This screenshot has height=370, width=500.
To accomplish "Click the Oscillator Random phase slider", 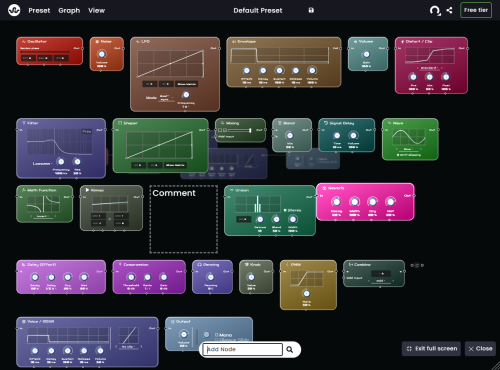I will 45,52.
